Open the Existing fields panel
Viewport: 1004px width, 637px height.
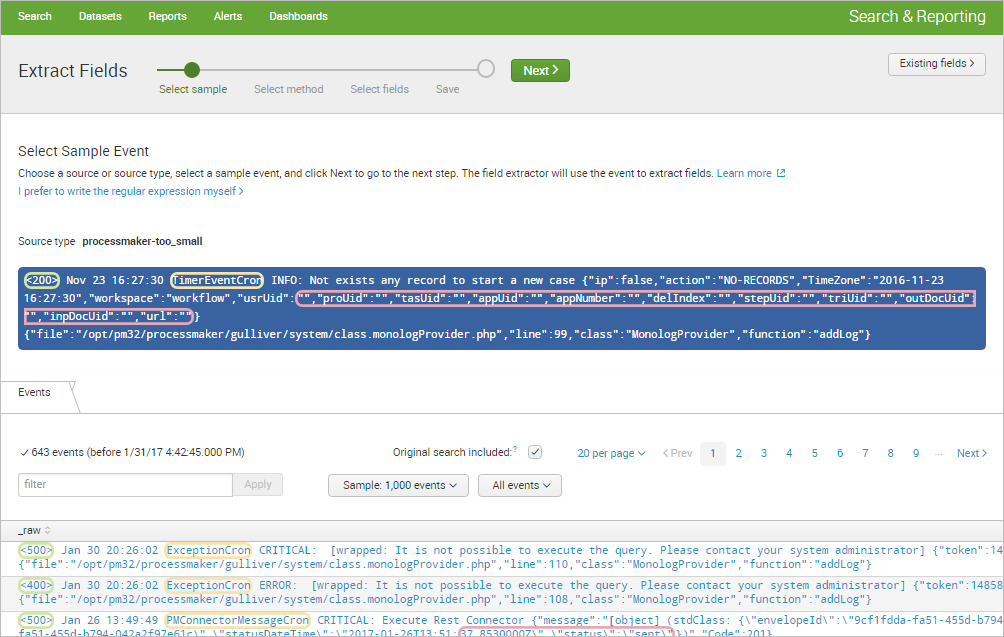937,64
